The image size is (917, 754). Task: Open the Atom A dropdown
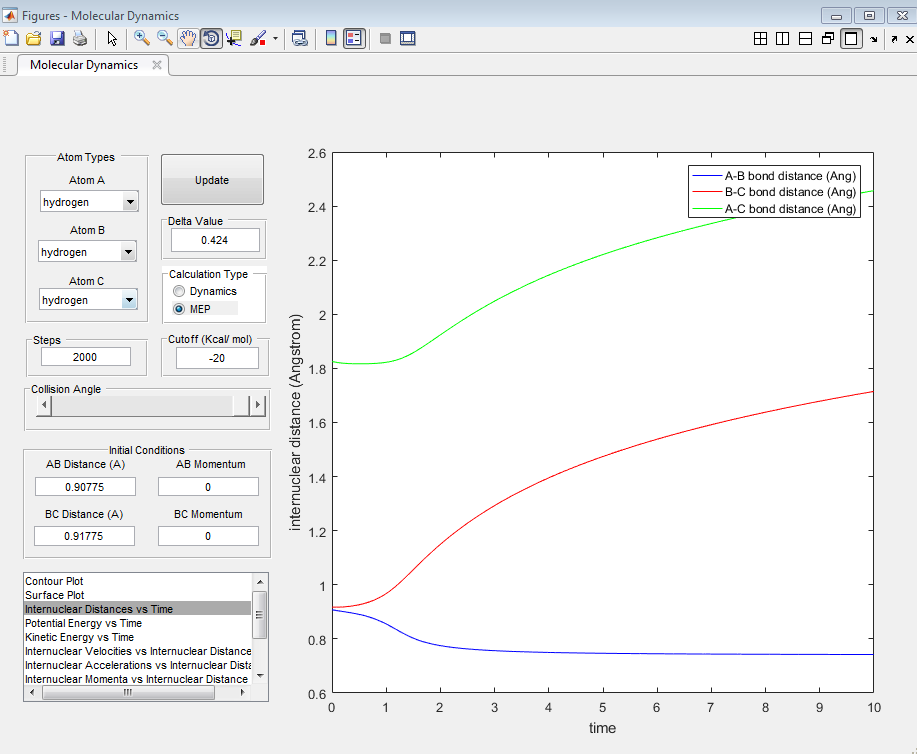[x=129, y=202]
